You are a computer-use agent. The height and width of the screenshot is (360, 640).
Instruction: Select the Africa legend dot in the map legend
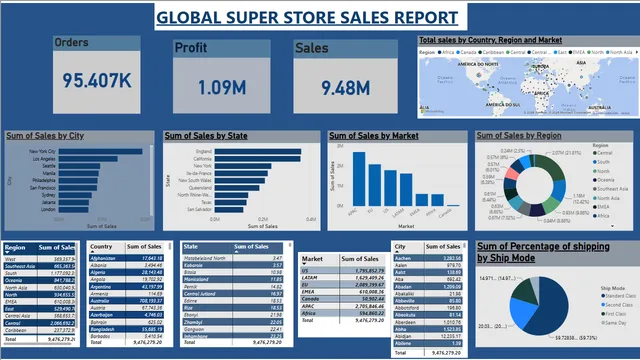(440, 52)
